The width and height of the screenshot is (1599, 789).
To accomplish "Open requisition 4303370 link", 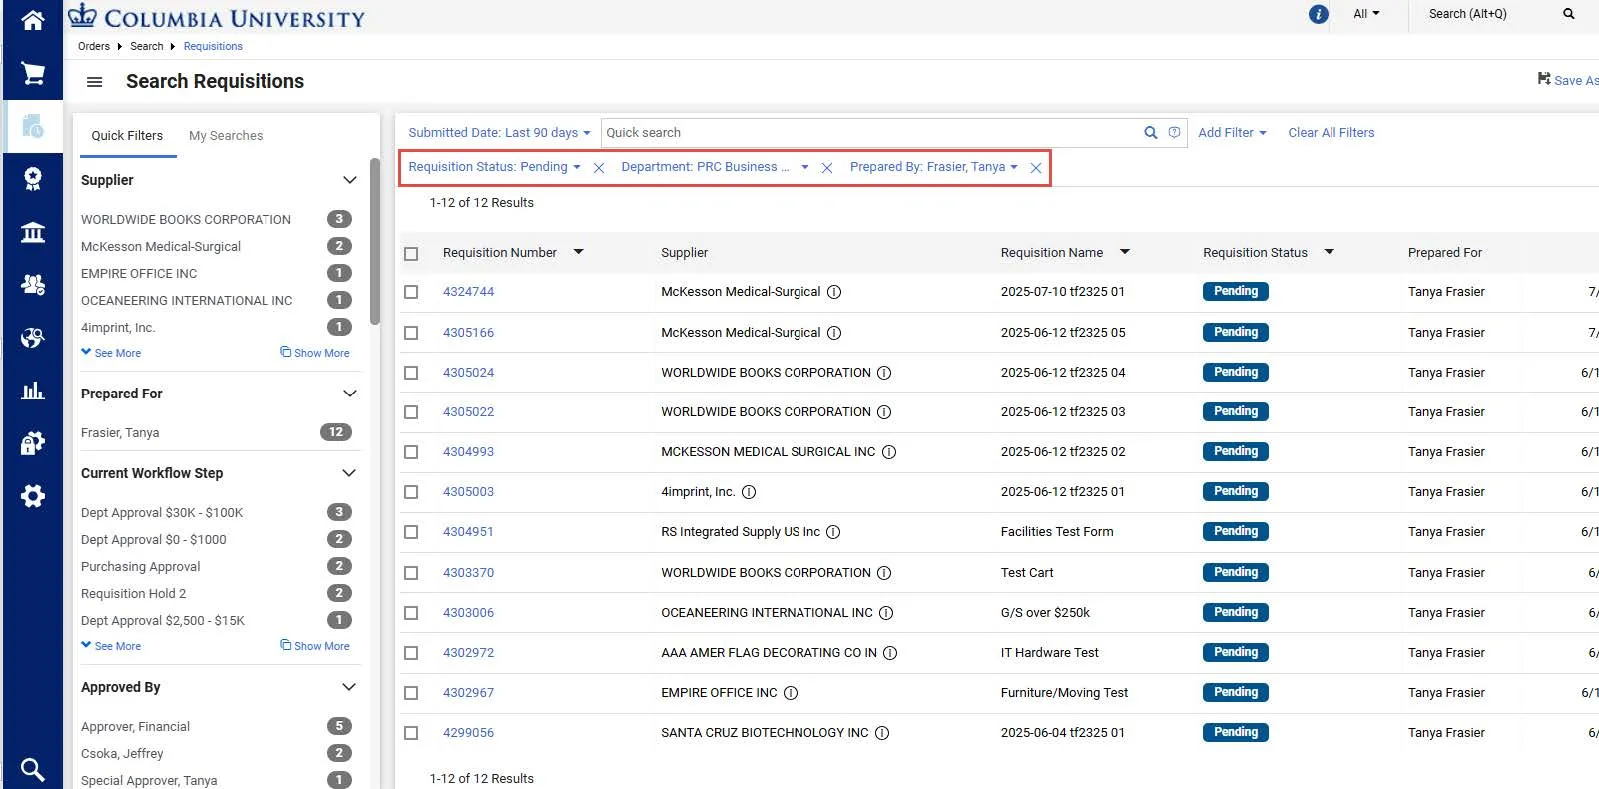I will 468,573.
